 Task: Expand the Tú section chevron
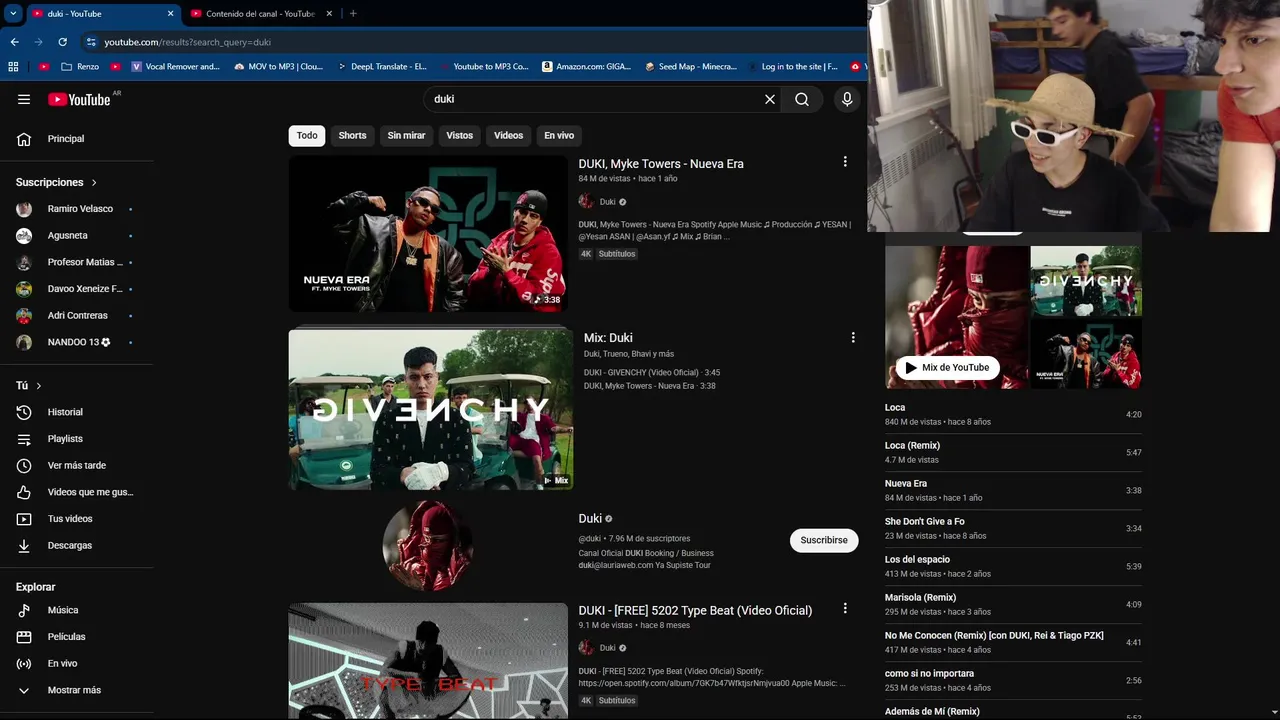[x=39, y=386]
